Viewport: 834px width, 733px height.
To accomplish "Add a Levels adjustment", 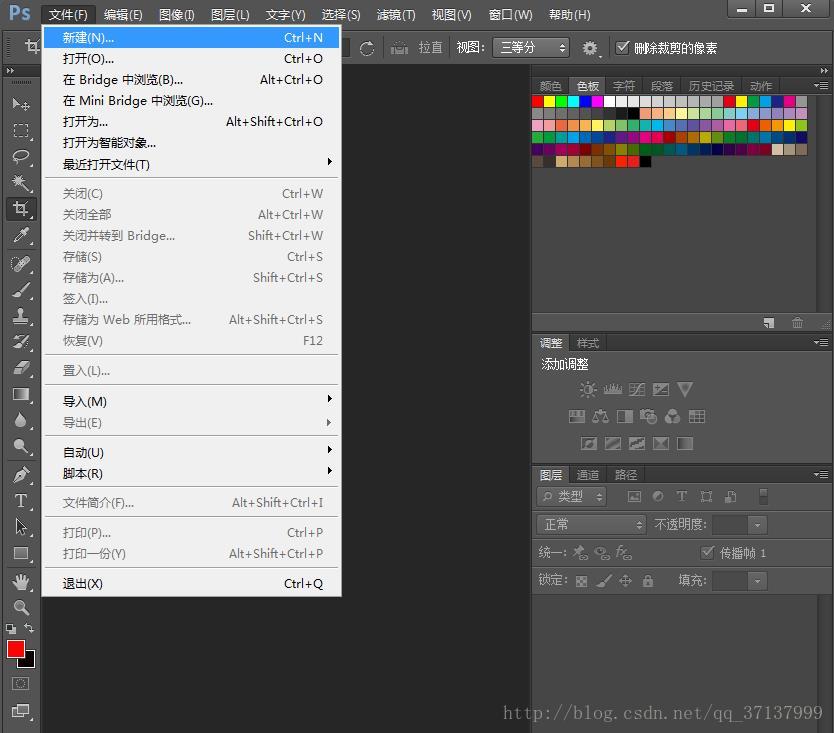I will [612, 390].
